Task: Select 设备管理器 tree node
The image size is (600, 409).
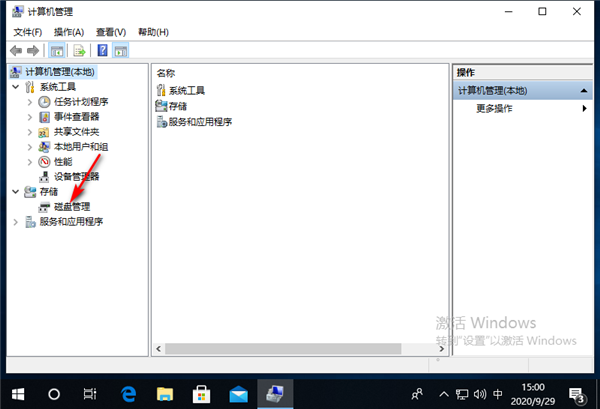Action: 76,177
